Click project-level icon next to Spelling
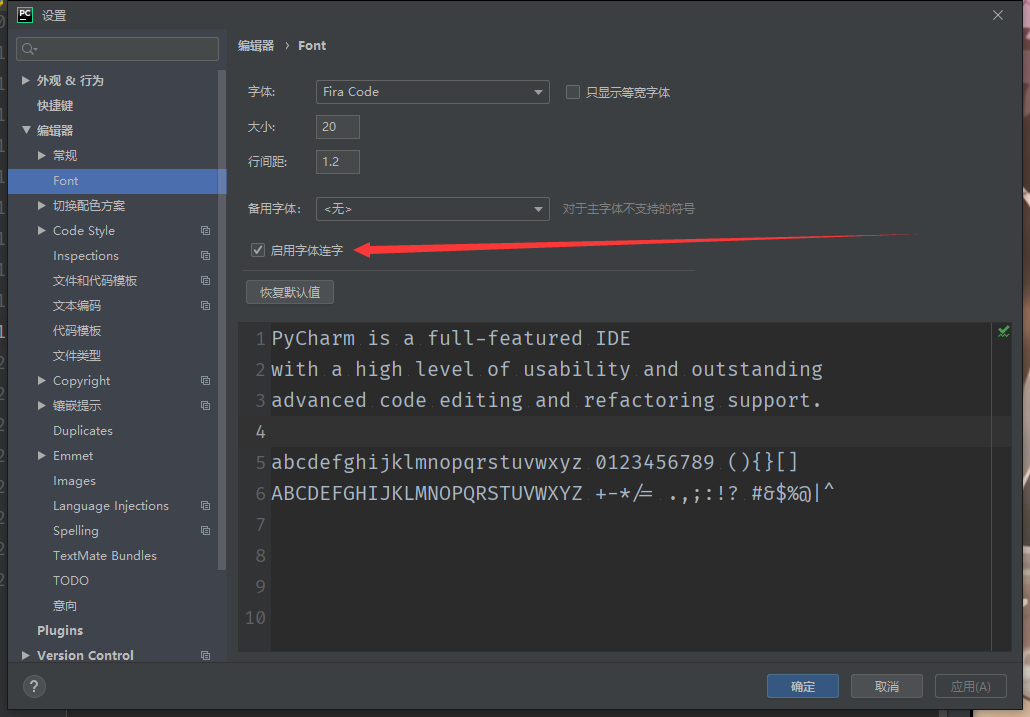The width and height of the screenshot is (1030, 717). 206,531
